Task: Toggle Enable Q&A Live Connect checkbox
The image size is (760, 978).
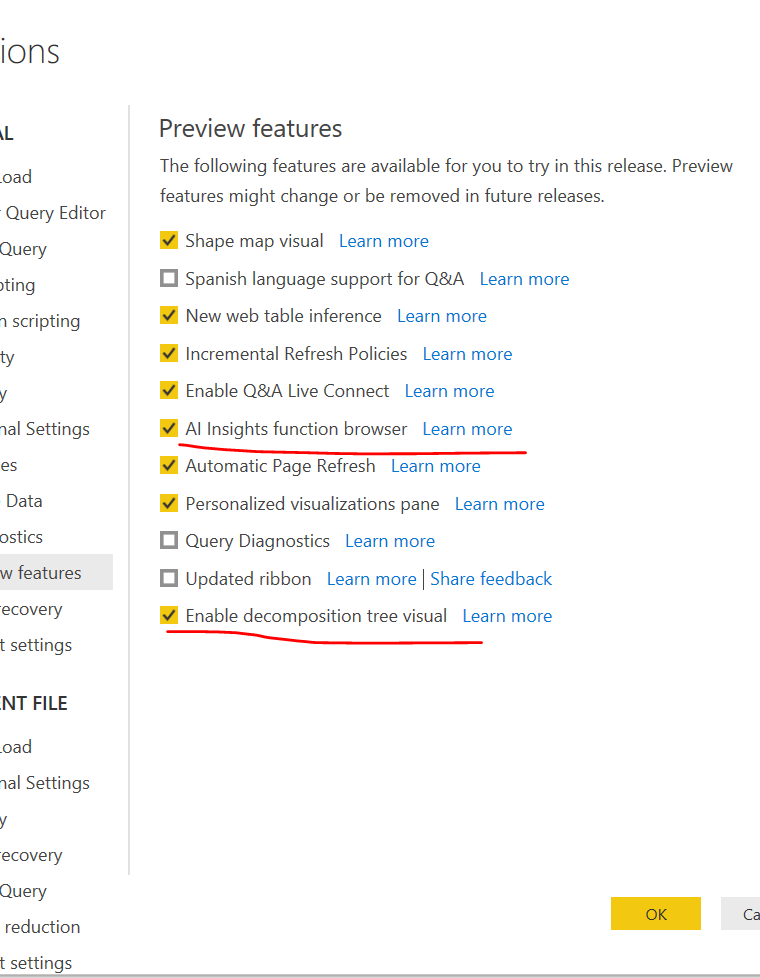Action: coord(169,391)
